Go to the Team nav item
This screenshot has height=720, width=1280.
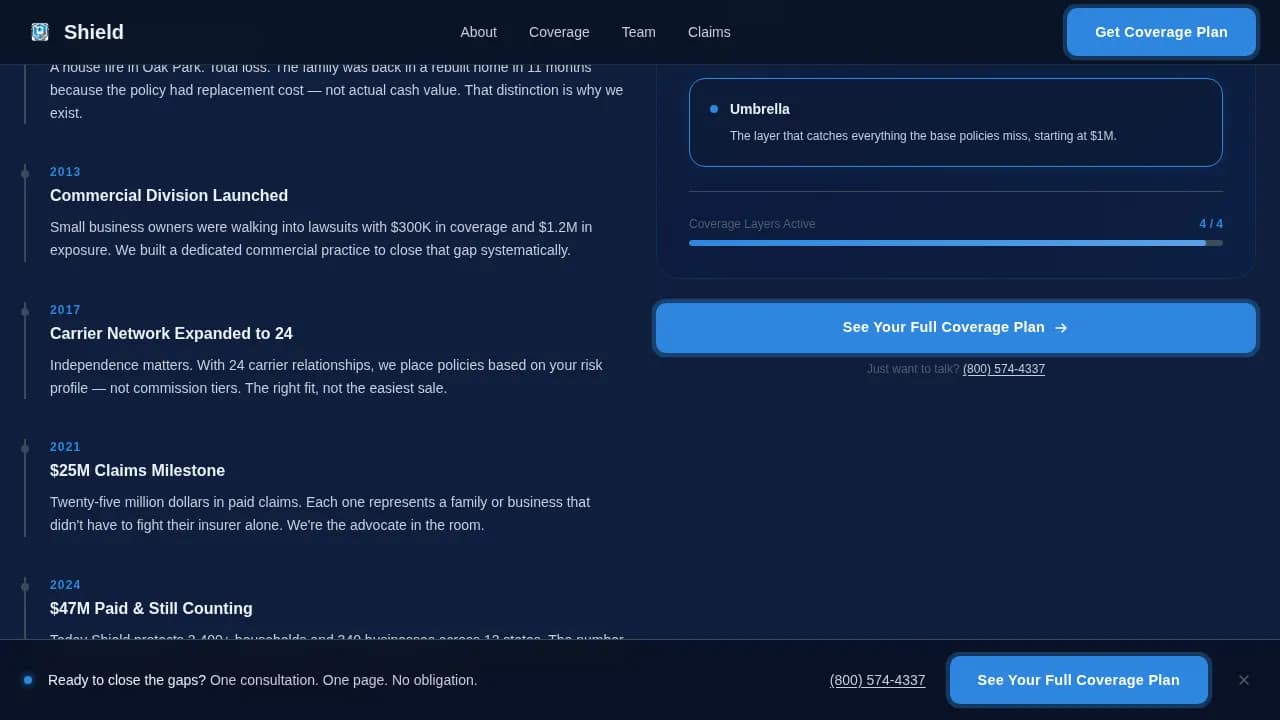[x=639, y=32]
